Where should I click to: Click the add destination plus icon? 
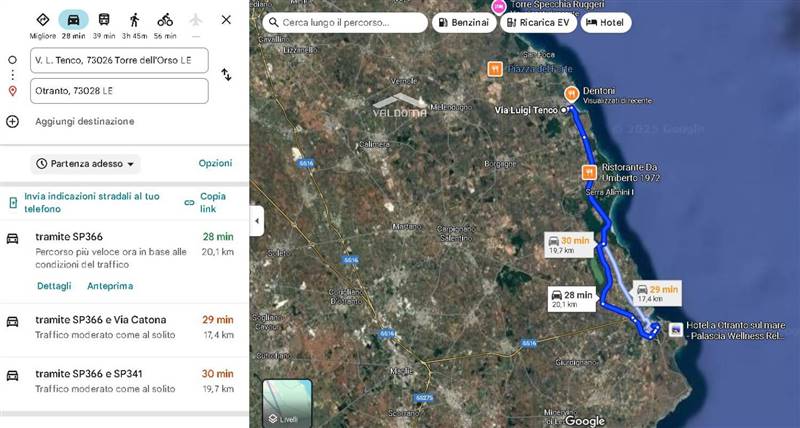12,121
